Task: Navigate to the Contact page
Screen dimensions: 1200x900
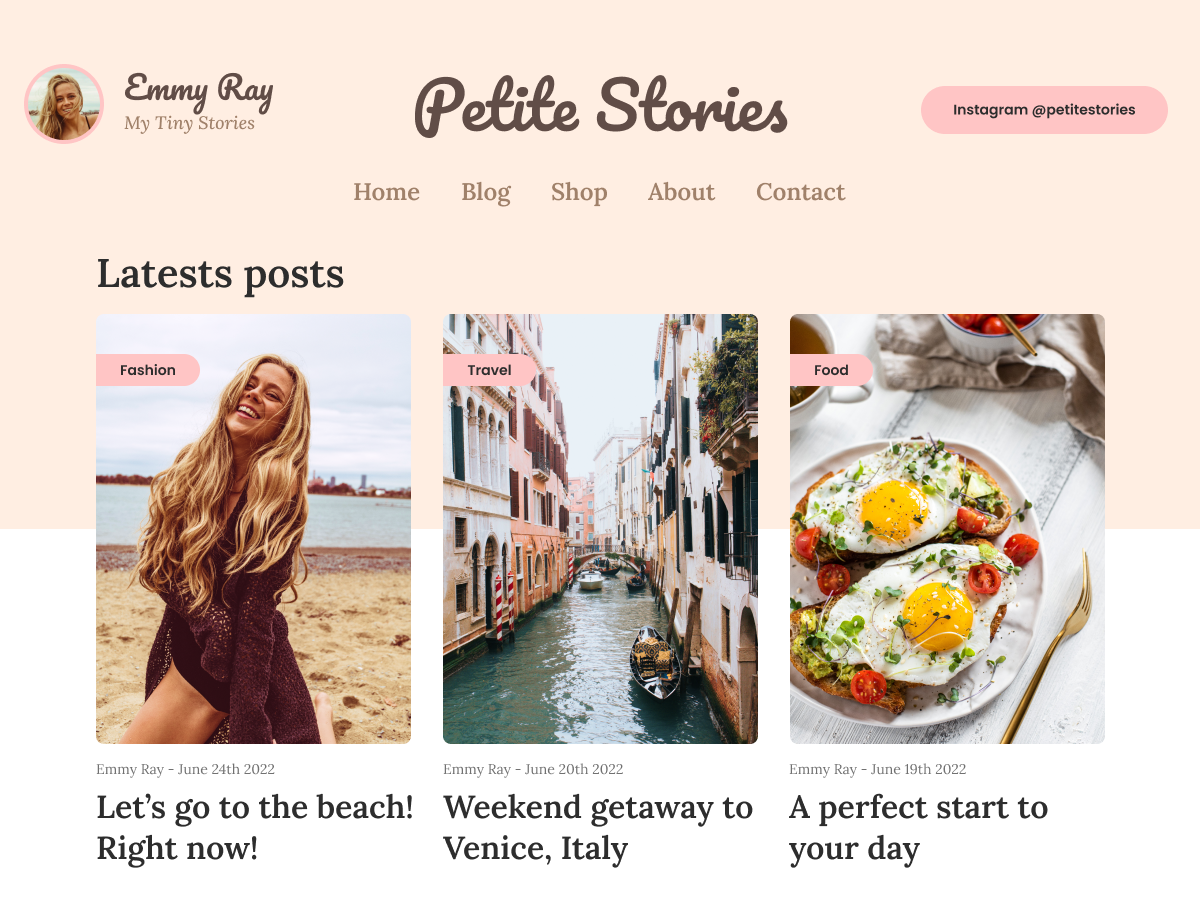Action: pyautogui.click(x=800, y=192)
